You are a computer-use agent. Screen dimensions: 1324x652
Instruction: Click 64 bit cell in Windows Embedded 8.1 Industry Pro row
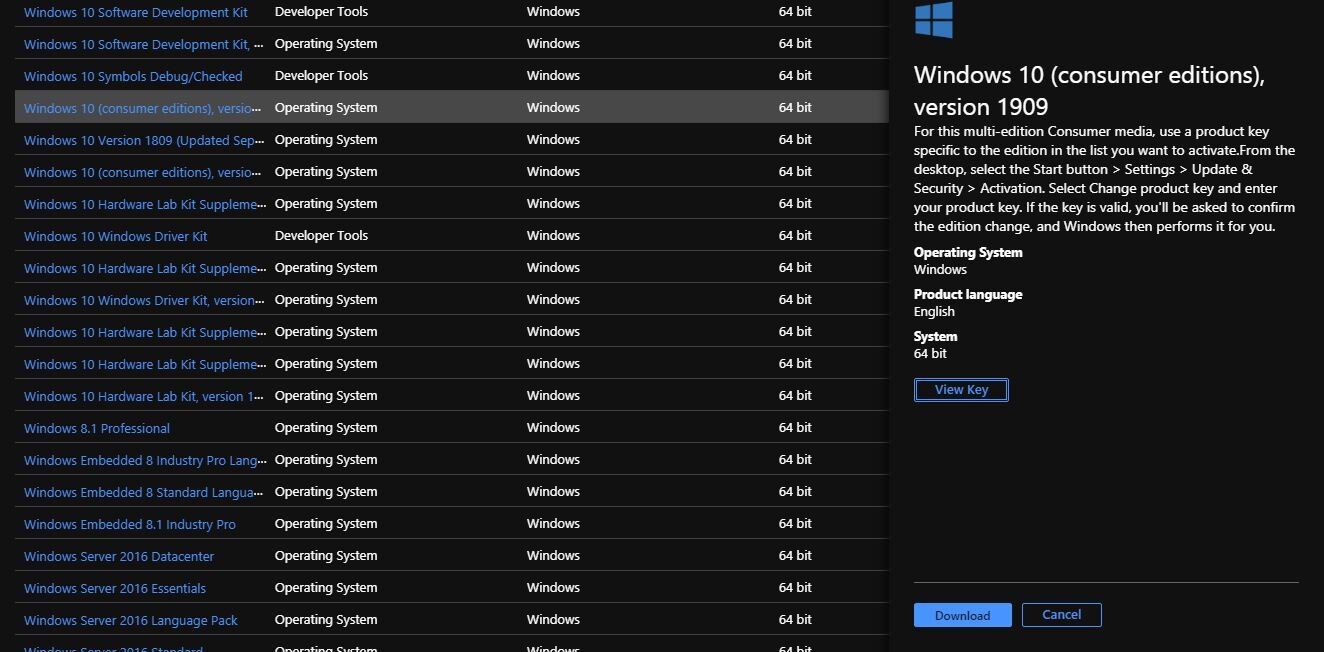(x=795, y=523)
